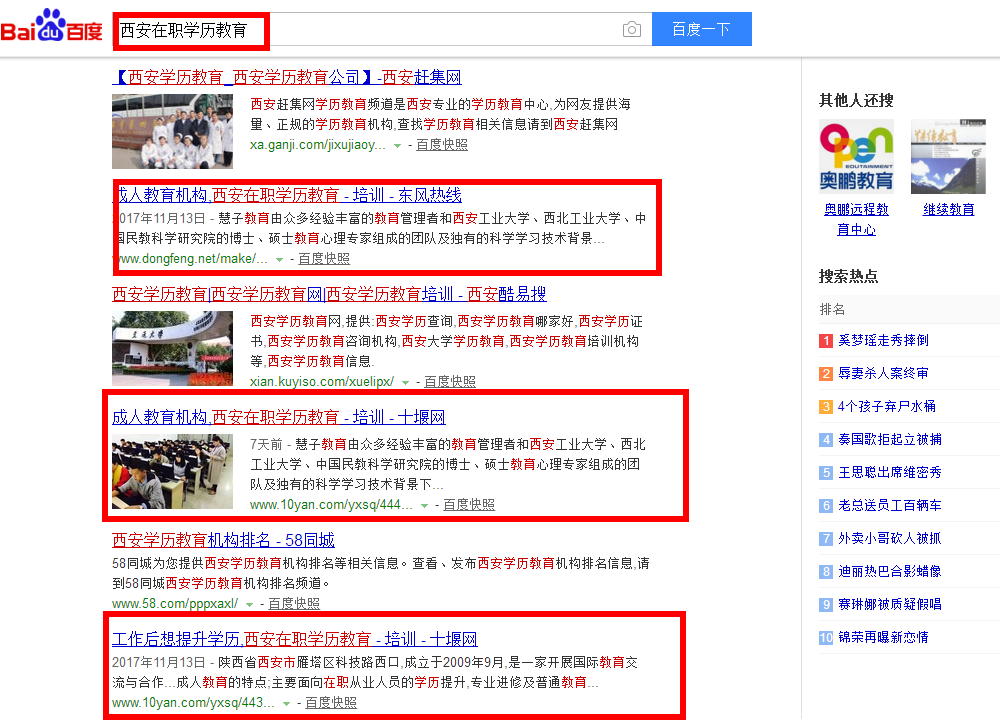Open the 工作后想提升学历 十堰网 result title

[295, 639]
